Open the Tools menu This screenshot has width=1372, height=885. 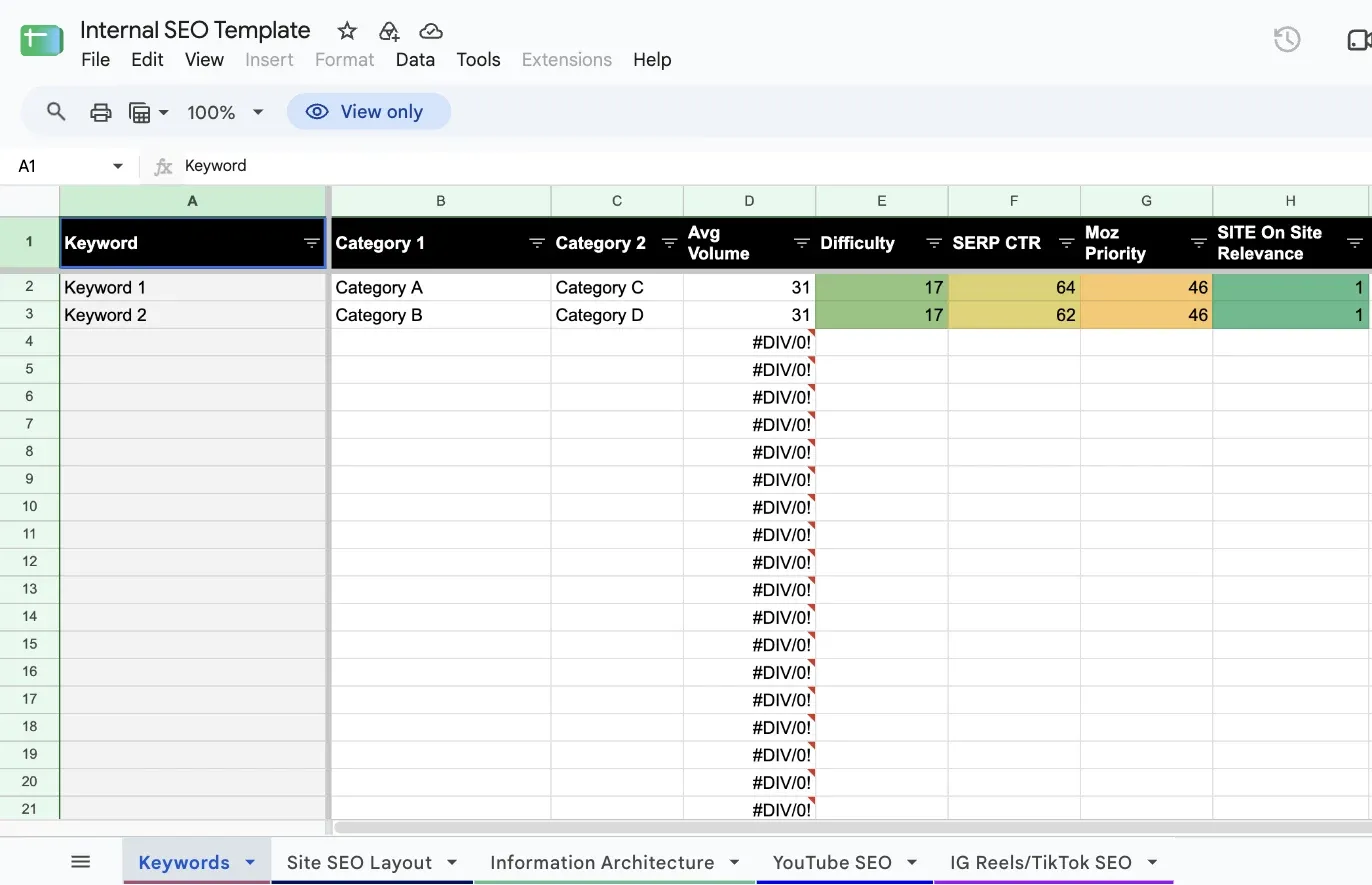pos(478,60)
